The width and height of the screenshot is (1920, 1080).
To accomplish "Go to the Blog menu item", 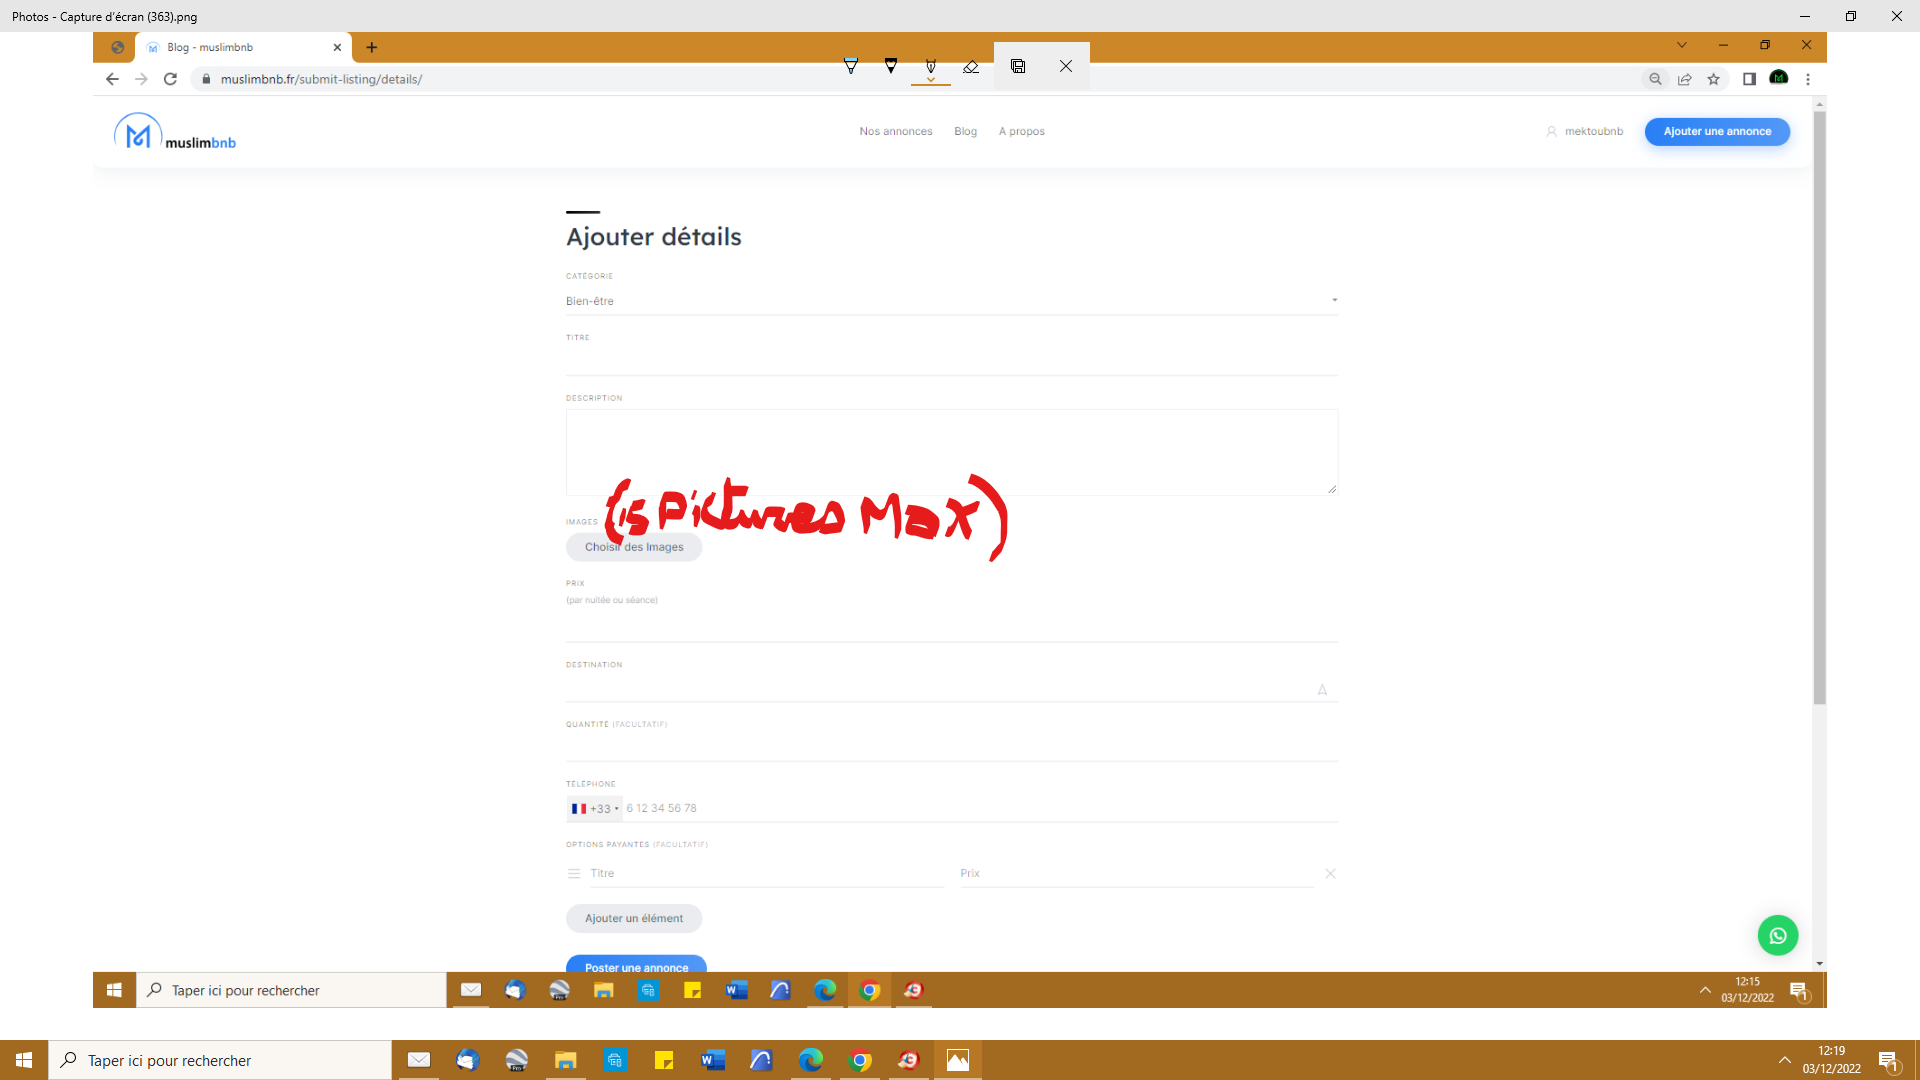I will (x=965, y=131).
